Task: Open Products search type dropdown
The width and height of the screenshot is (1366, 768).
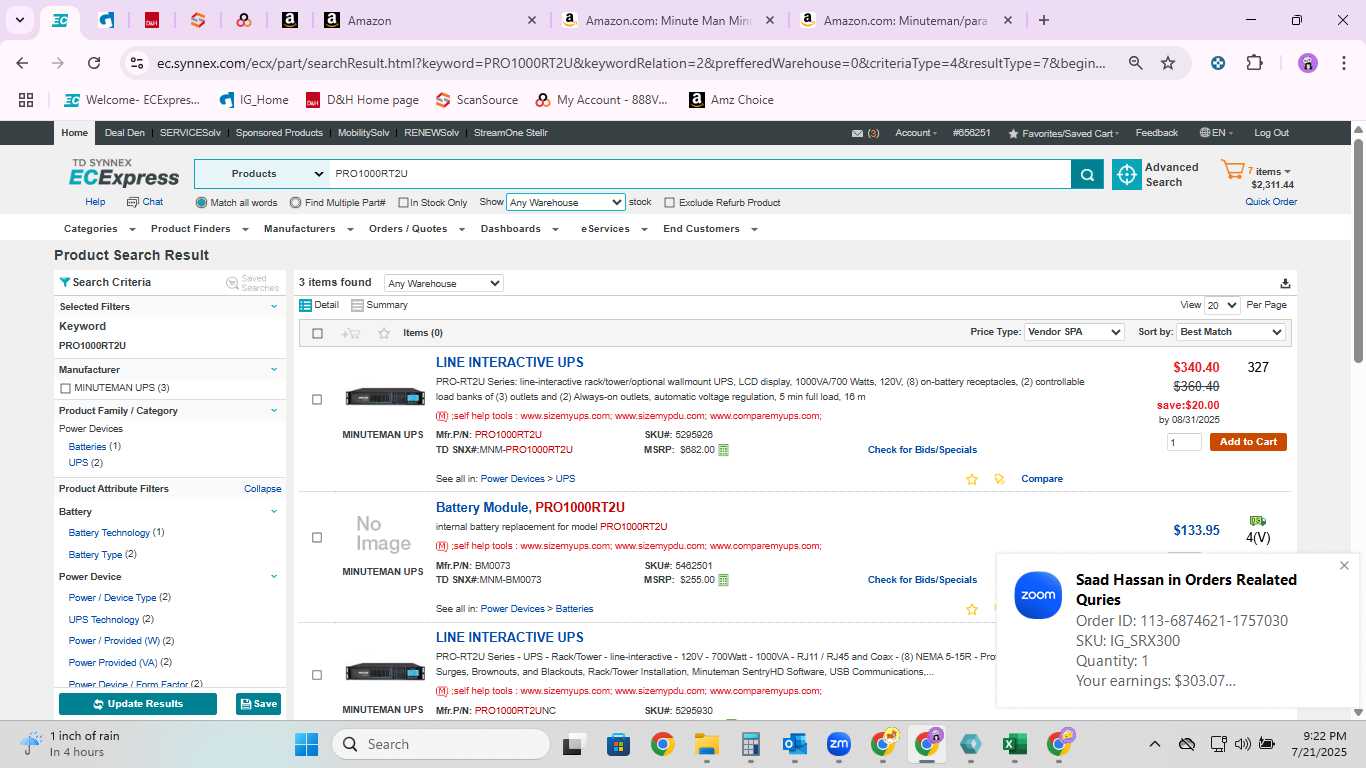Action: 263,174
